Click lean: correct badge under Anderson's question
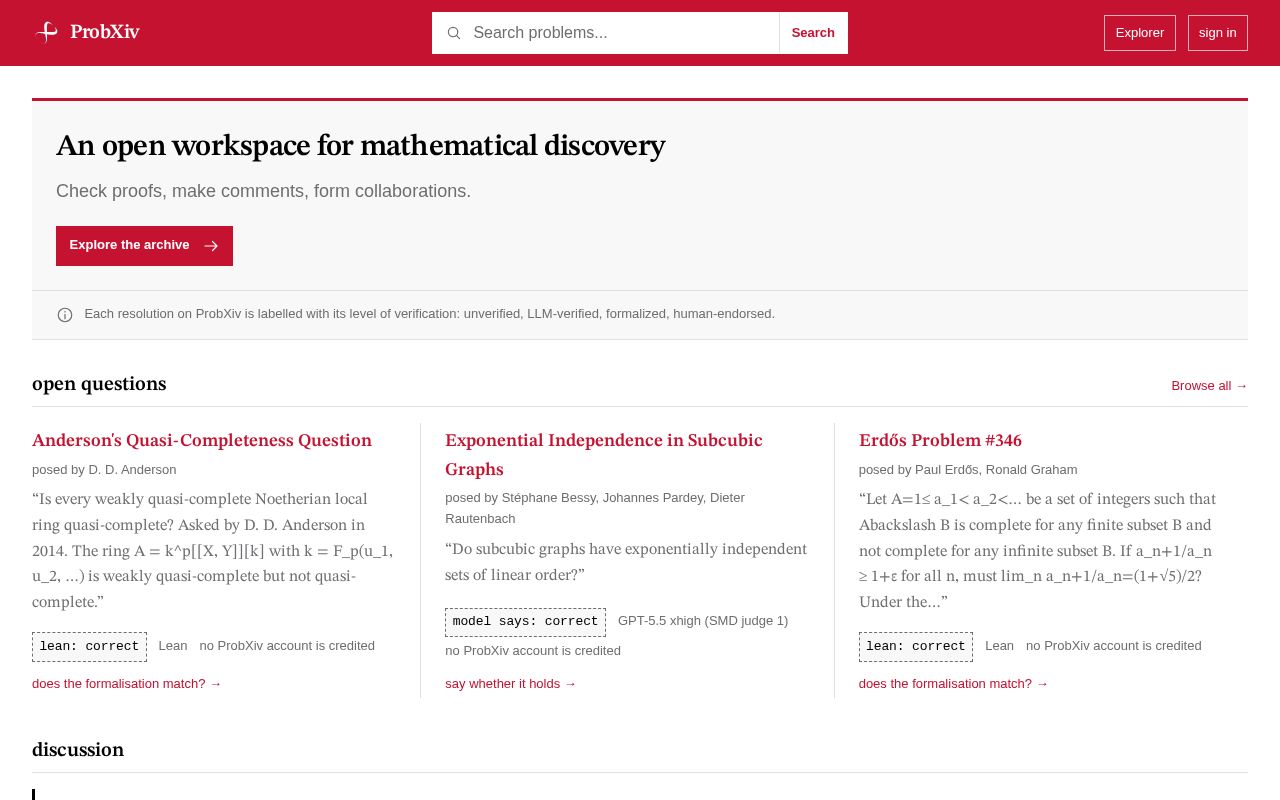1280x800 pixels. 89,647
